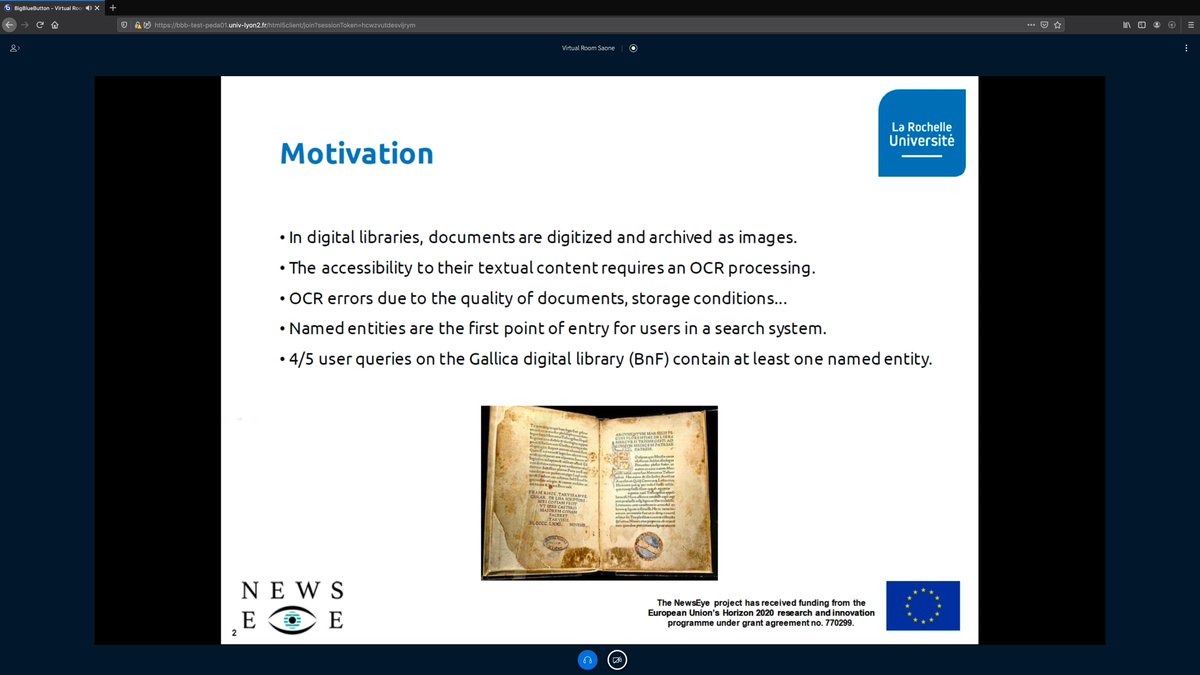This screenshot has height=675, width=1200.
Task: Go back with the browser back arrow
Action: tap(10, 24)
